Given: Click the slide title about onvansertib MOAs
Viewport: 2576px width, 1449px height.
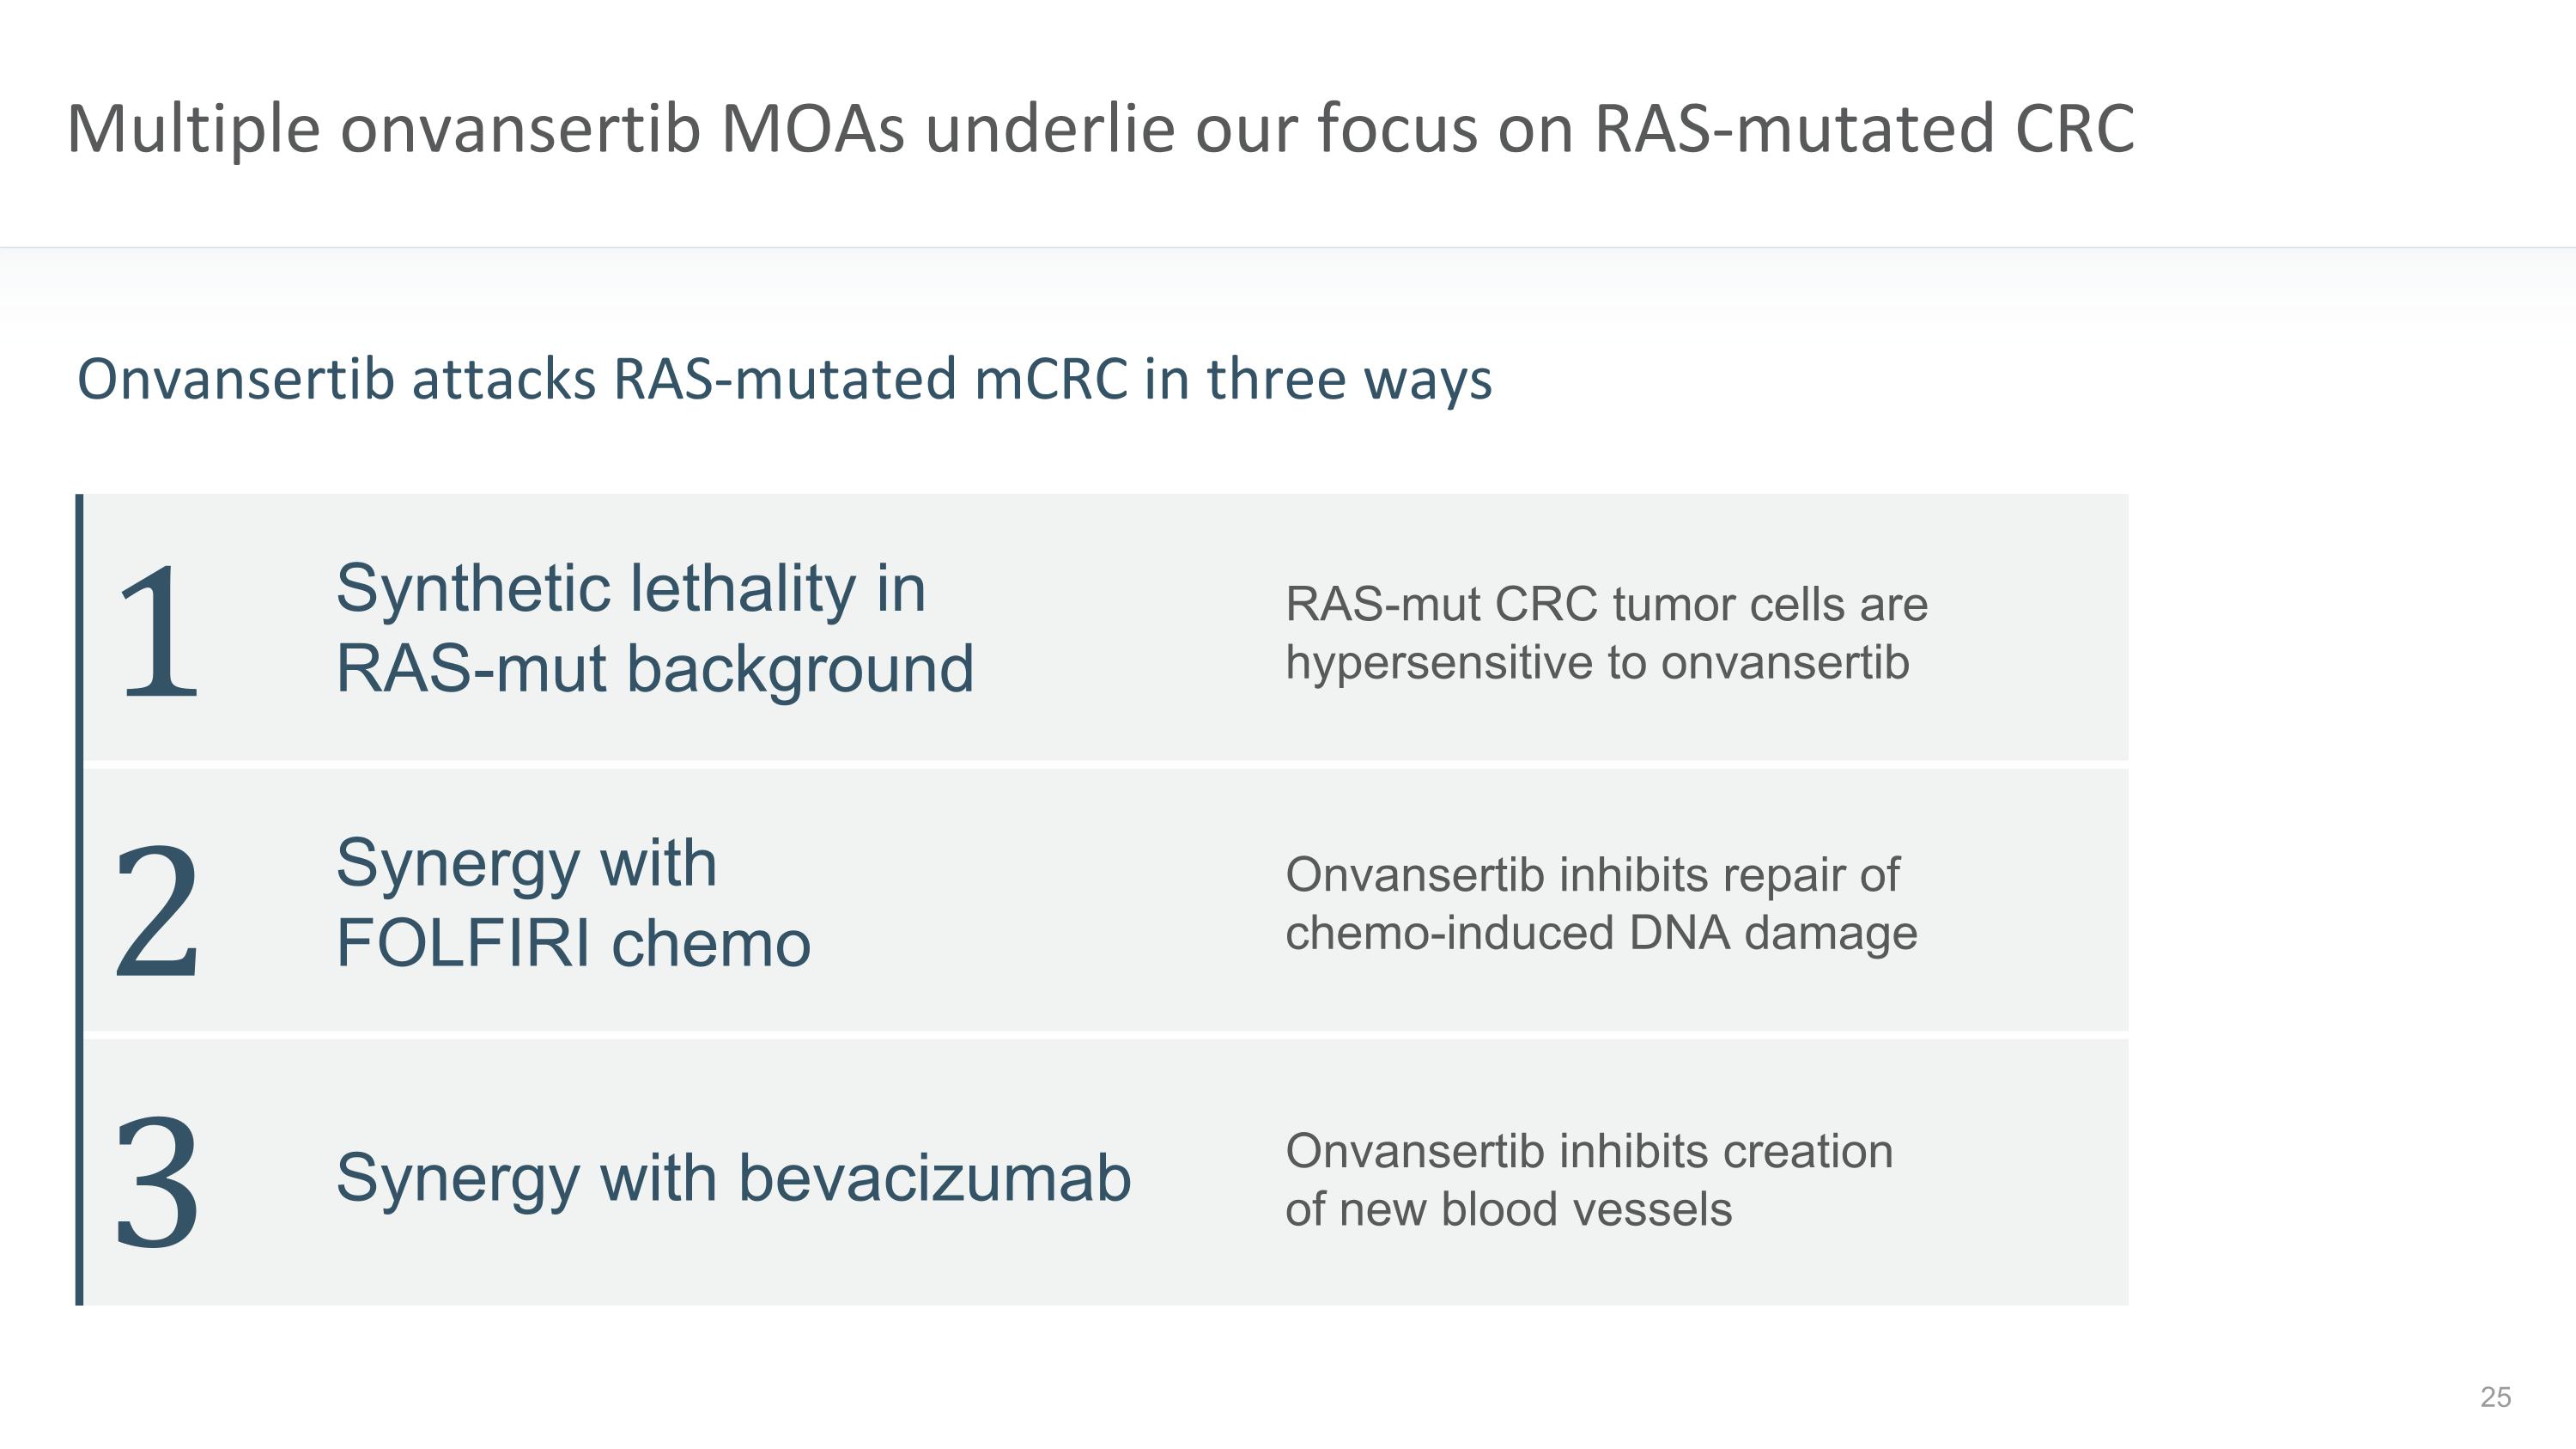Looking at the screenshot, I should click(x=1100, y=129).
